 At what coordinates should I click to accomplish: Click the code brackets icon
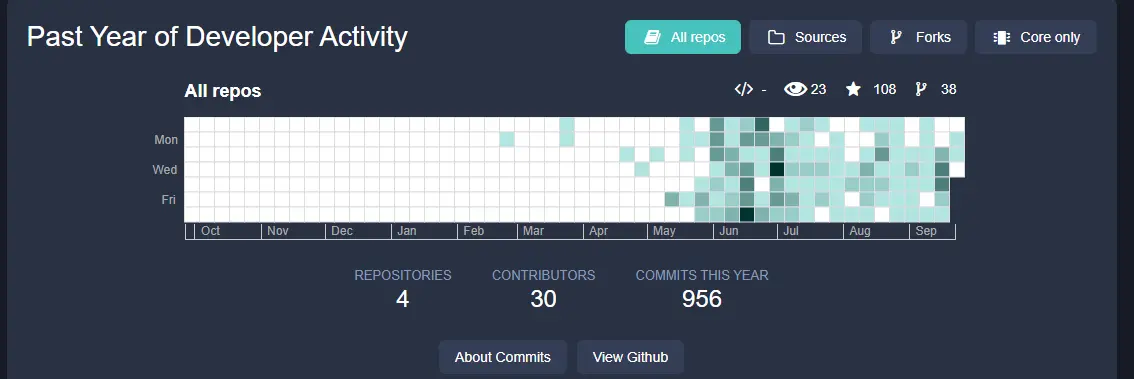743,89
